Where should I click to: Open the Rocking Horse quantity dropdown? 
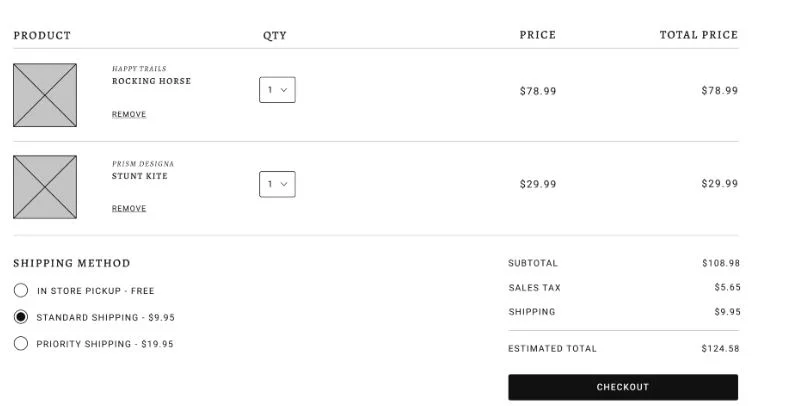point(277,90)
